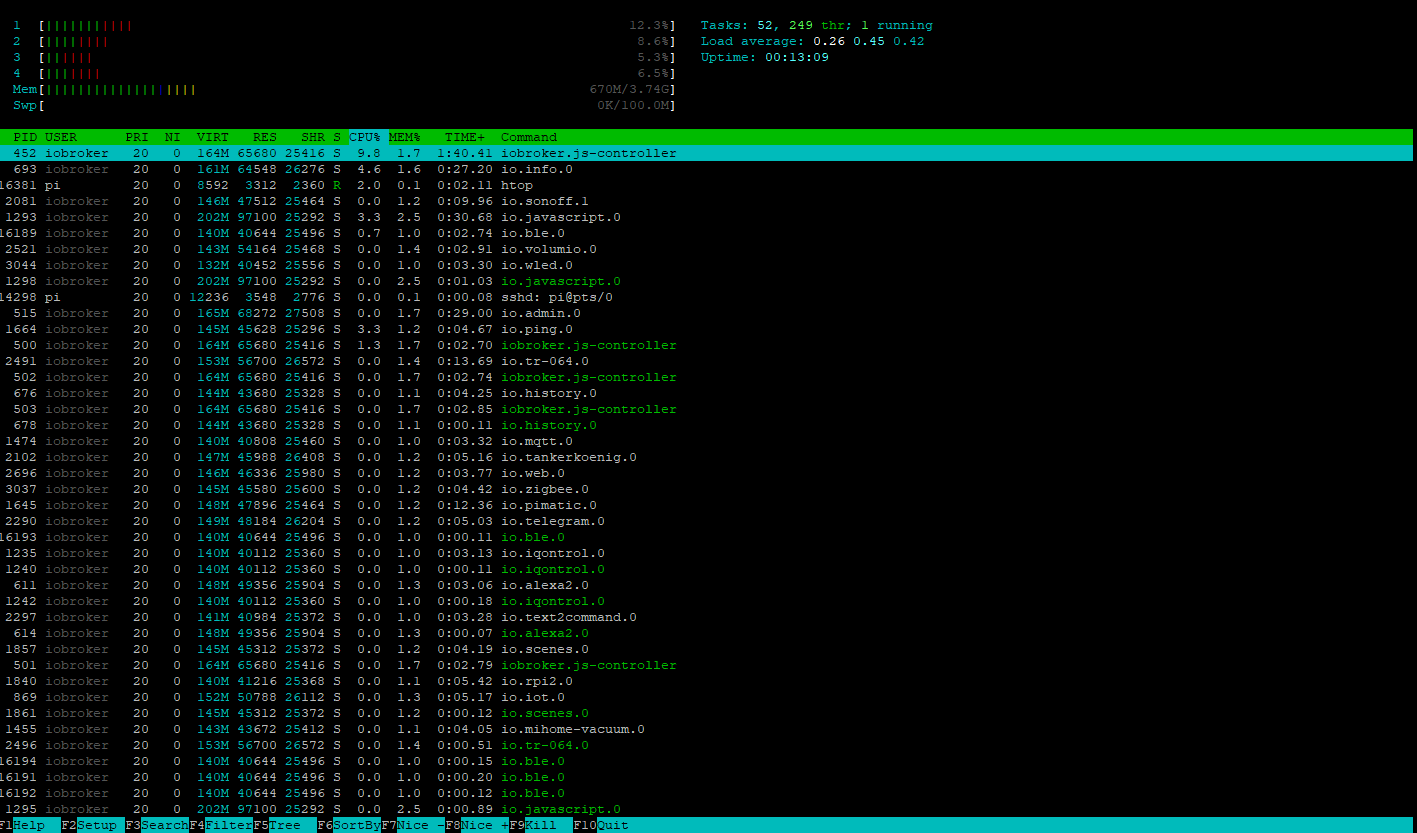
Task: Switch to F5 Tree view
Action: [x=285, y=825]
